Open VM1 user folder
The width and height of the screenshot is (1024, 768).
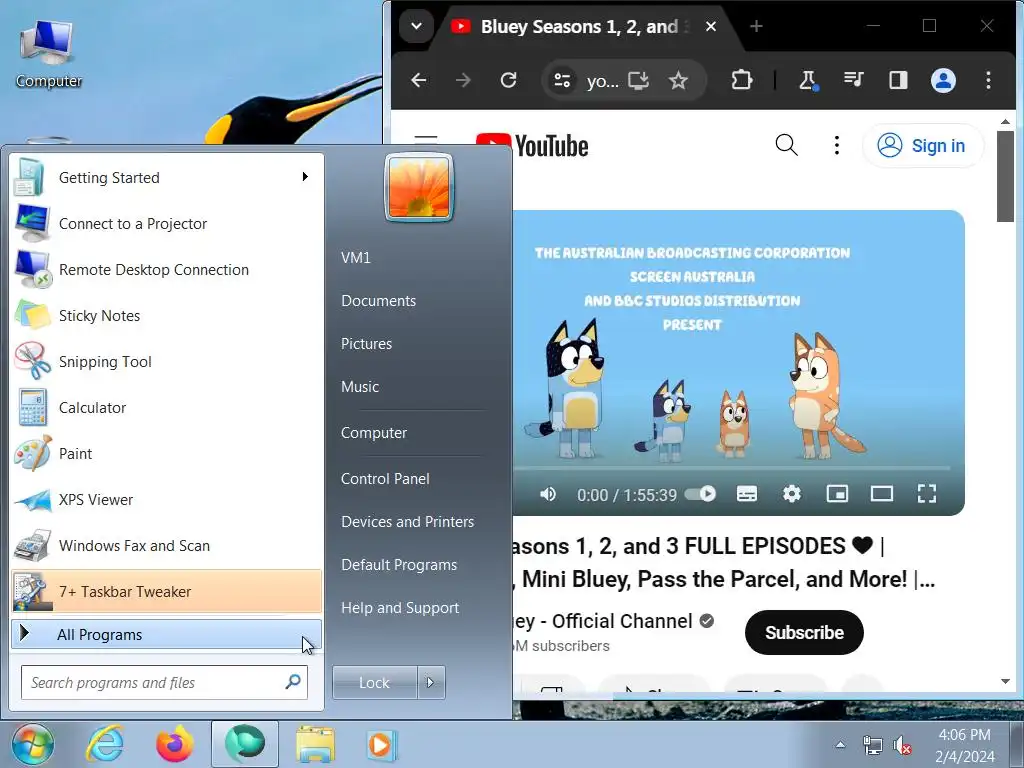(x=356, y=258)
